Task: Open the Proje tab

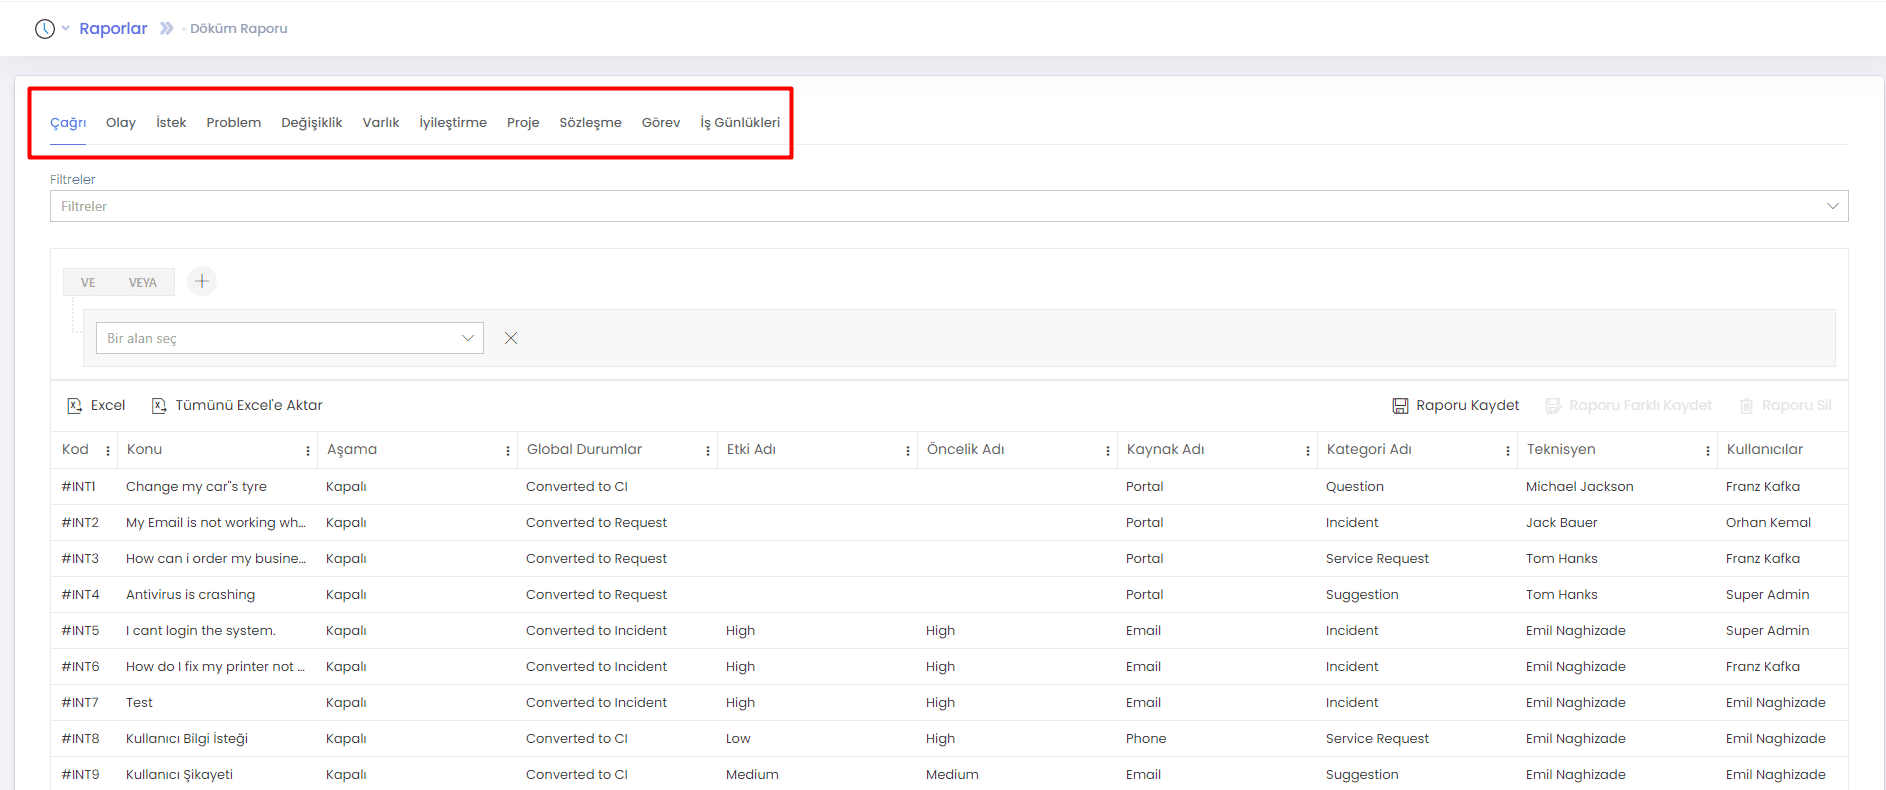Action: [523, 123]
